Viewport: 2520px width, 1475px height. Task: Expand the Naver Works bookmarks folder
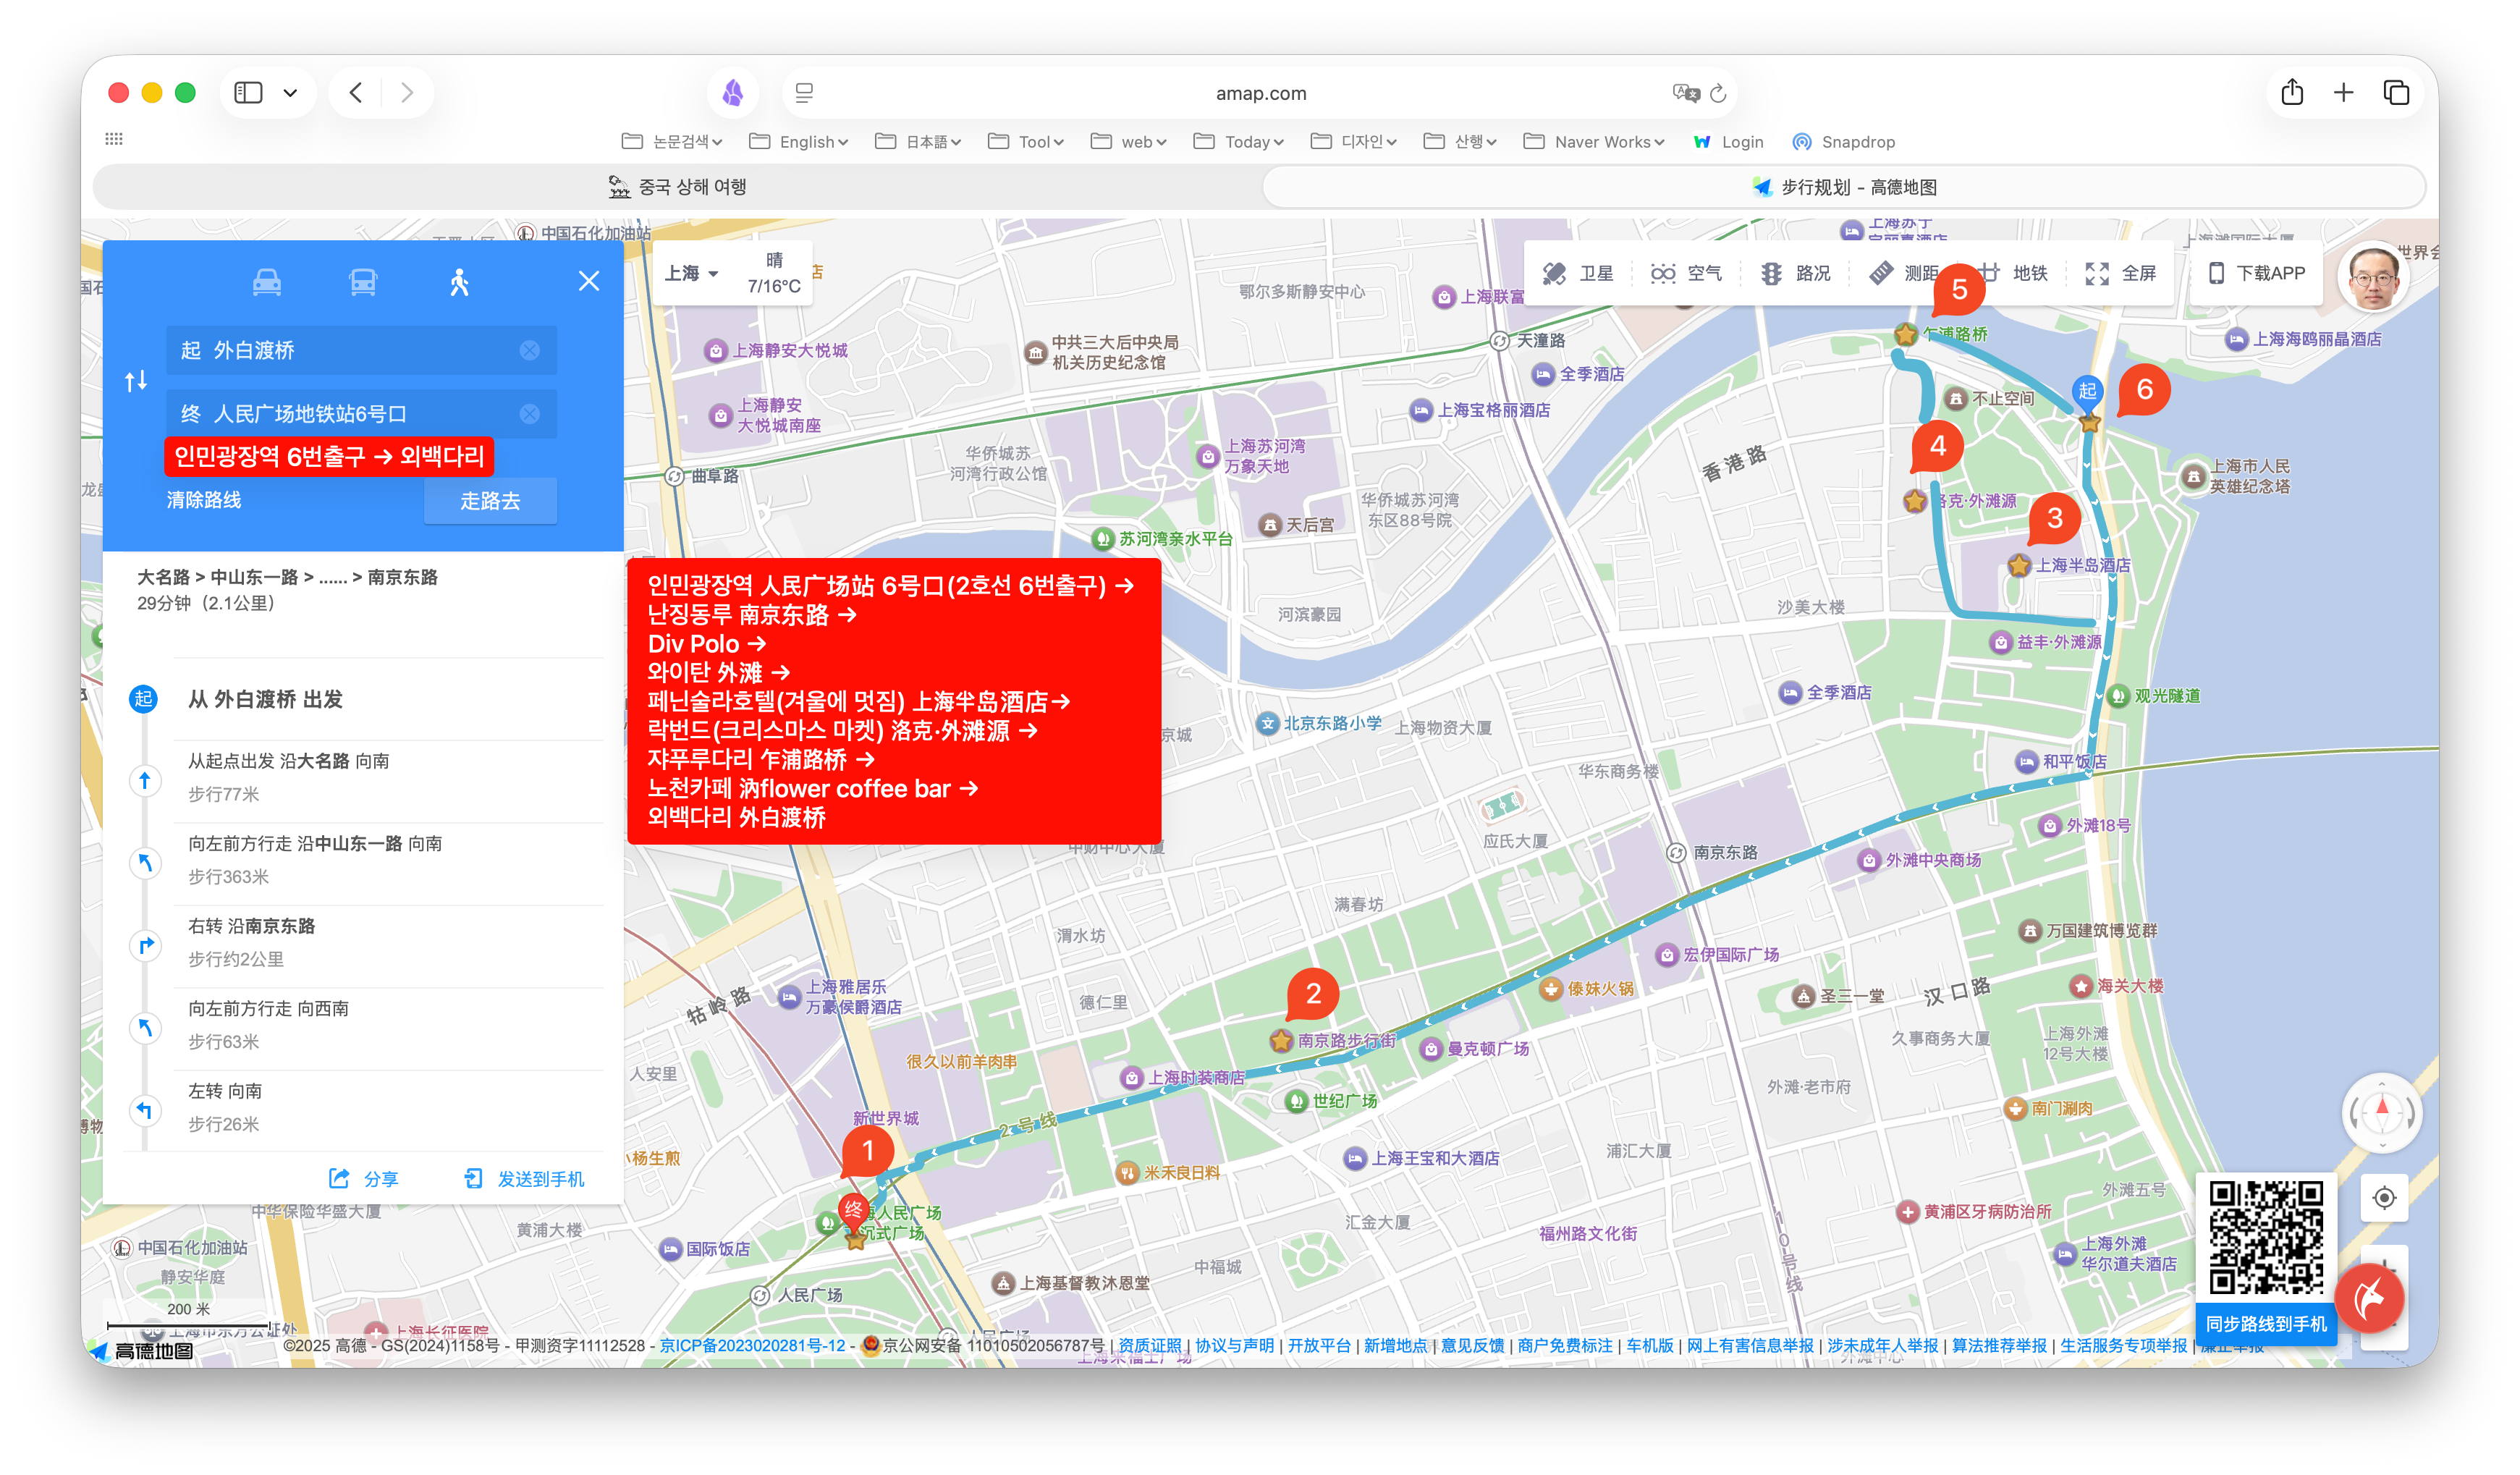1594,142
